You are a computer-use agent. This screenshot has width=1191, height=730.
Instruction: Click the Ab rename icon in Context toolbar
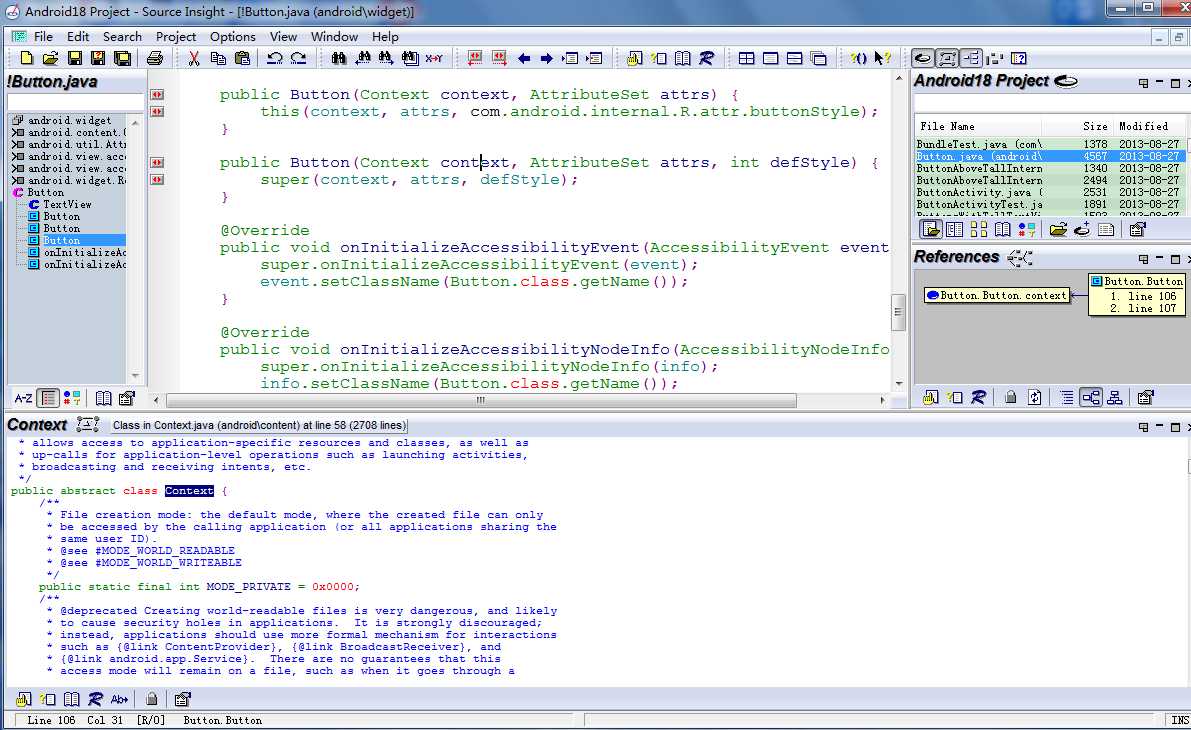click(119, 699)
